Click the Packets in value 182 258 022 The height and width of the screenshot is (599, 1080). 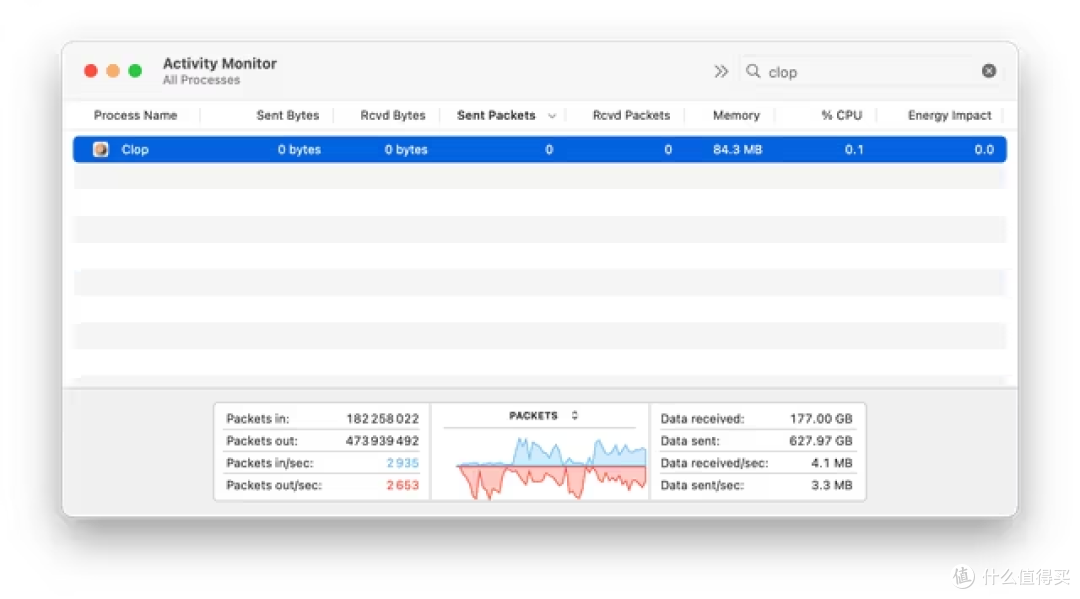coord(382,419)
